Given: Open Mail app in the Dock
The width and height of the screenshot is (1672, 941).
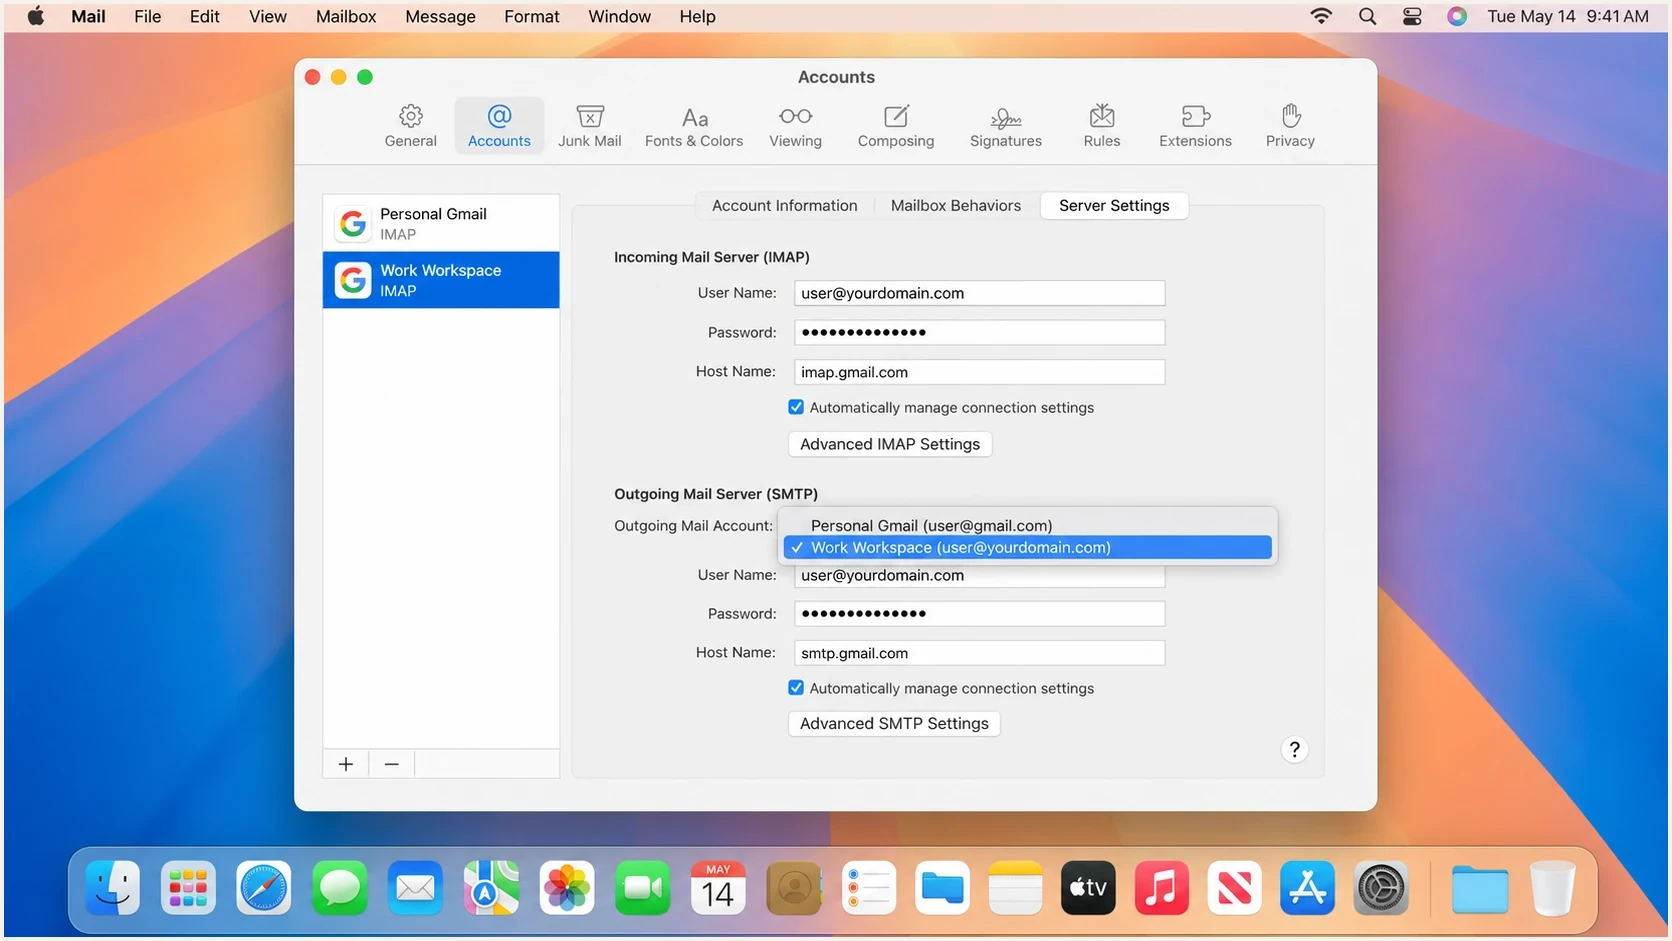Looking at the screenshot, I should coord(415,888).
